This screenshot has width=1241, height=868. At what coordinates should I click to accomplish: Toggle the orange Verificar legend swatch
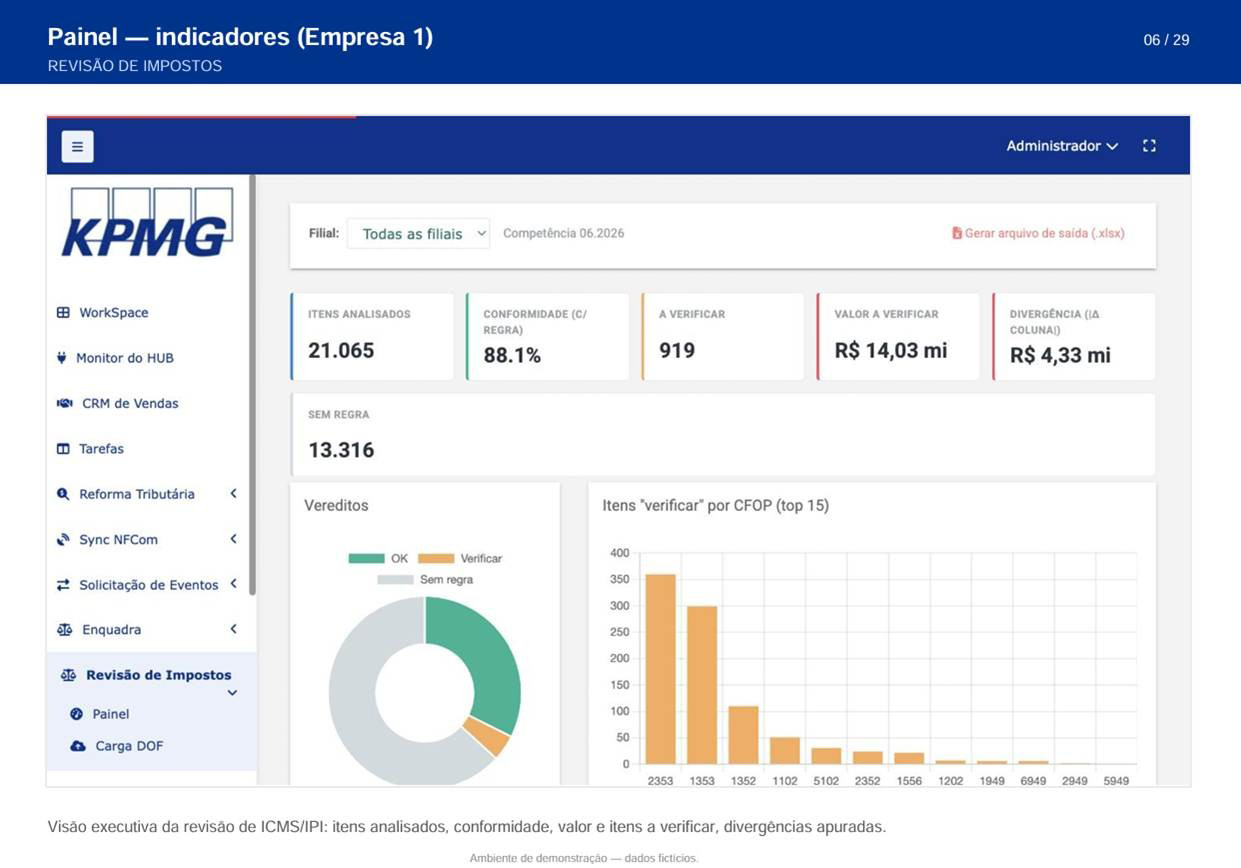click(435, 558)
